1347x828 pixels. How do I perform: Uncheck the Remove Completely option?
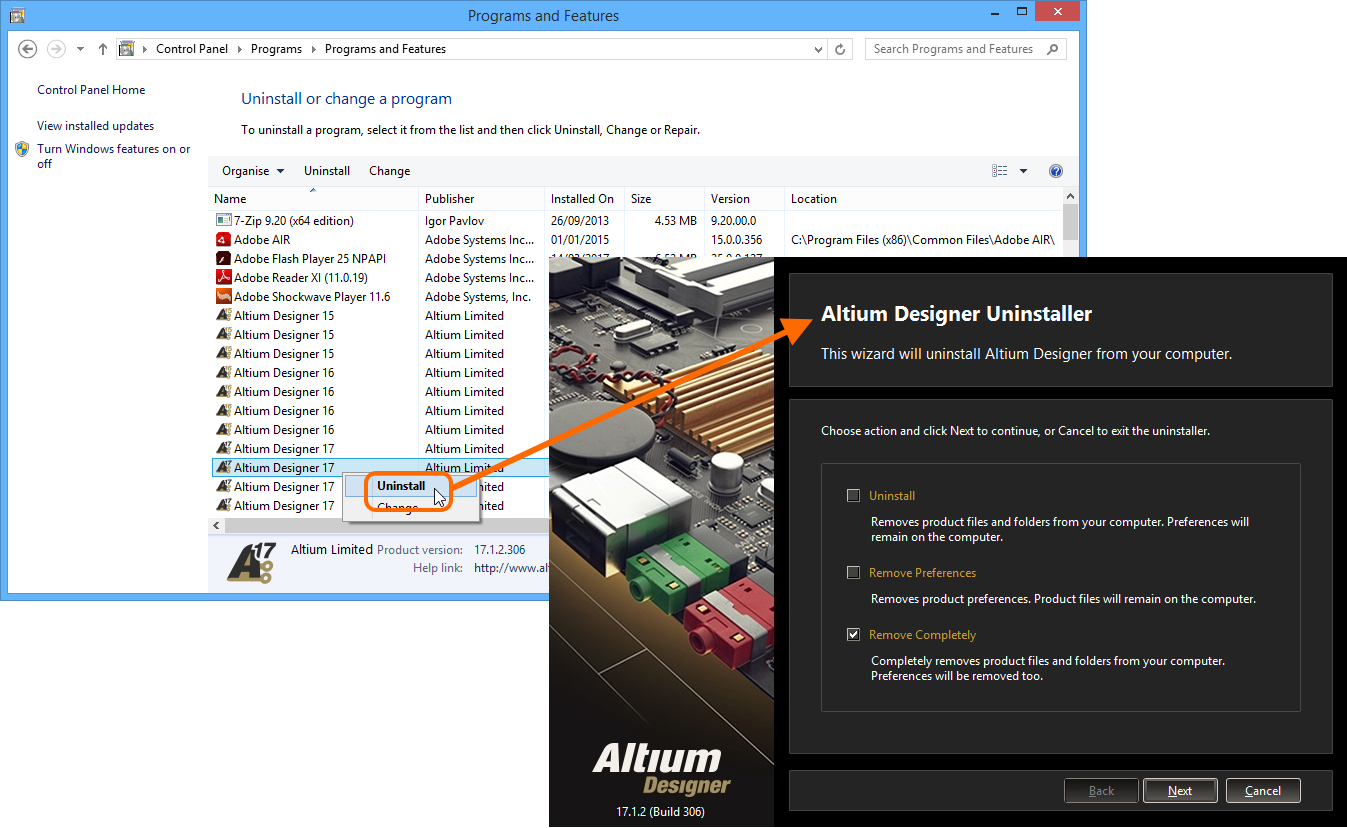[853, 635]
